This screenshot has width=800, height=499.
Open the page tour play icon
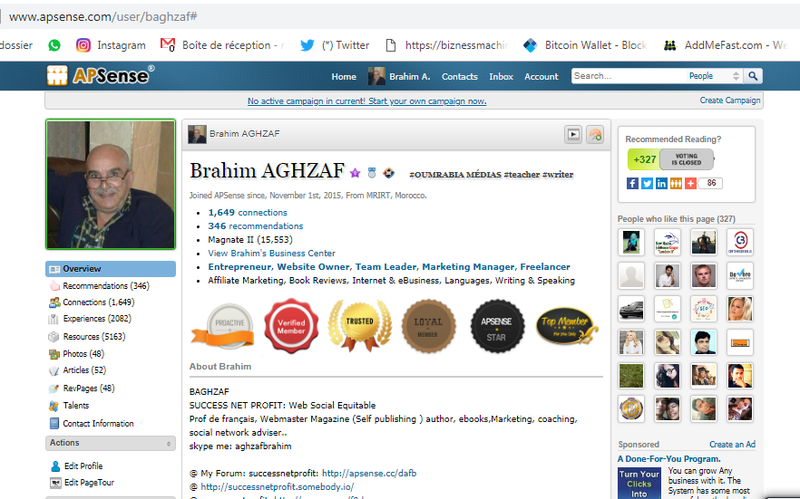(574, 134)
